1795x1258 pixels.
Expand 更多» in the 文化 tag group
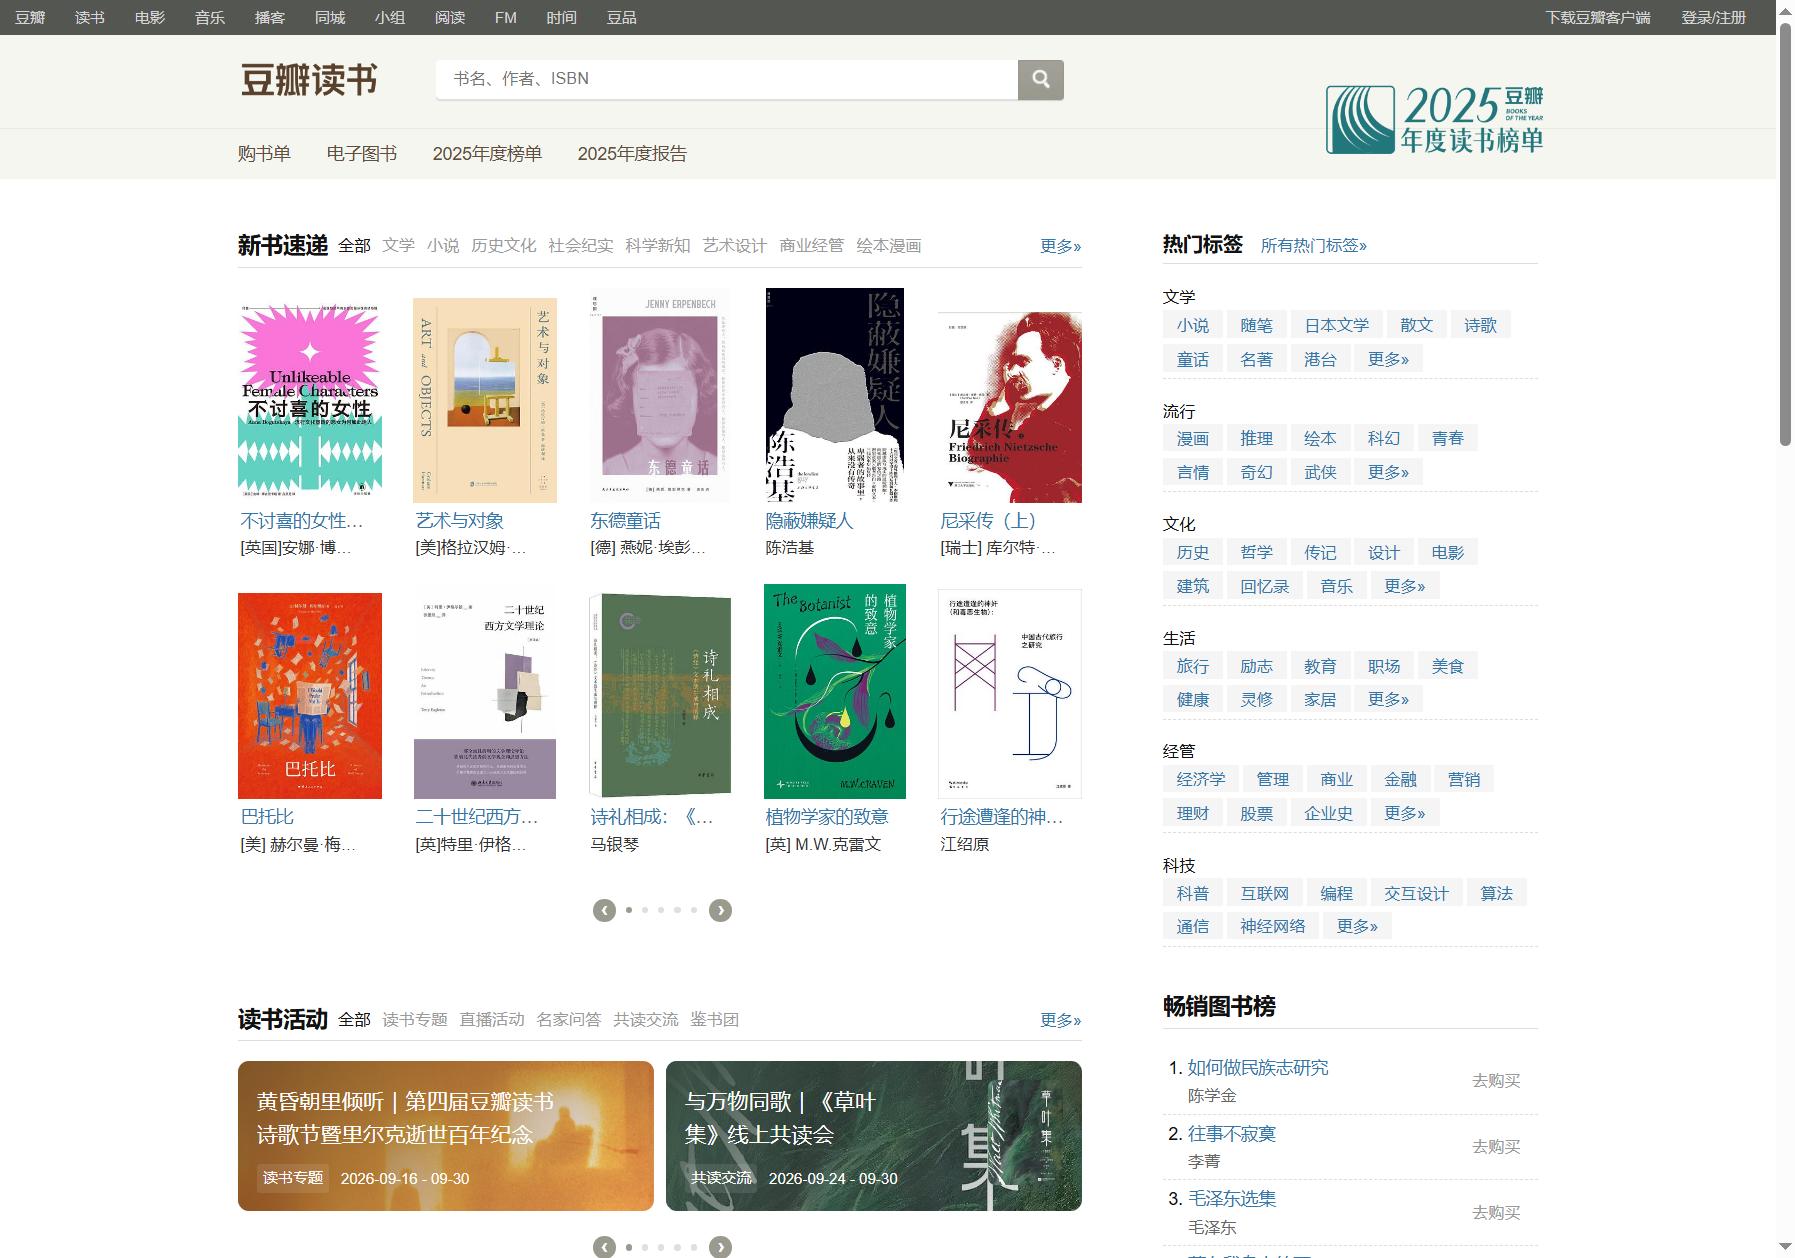coord(1404,586)
